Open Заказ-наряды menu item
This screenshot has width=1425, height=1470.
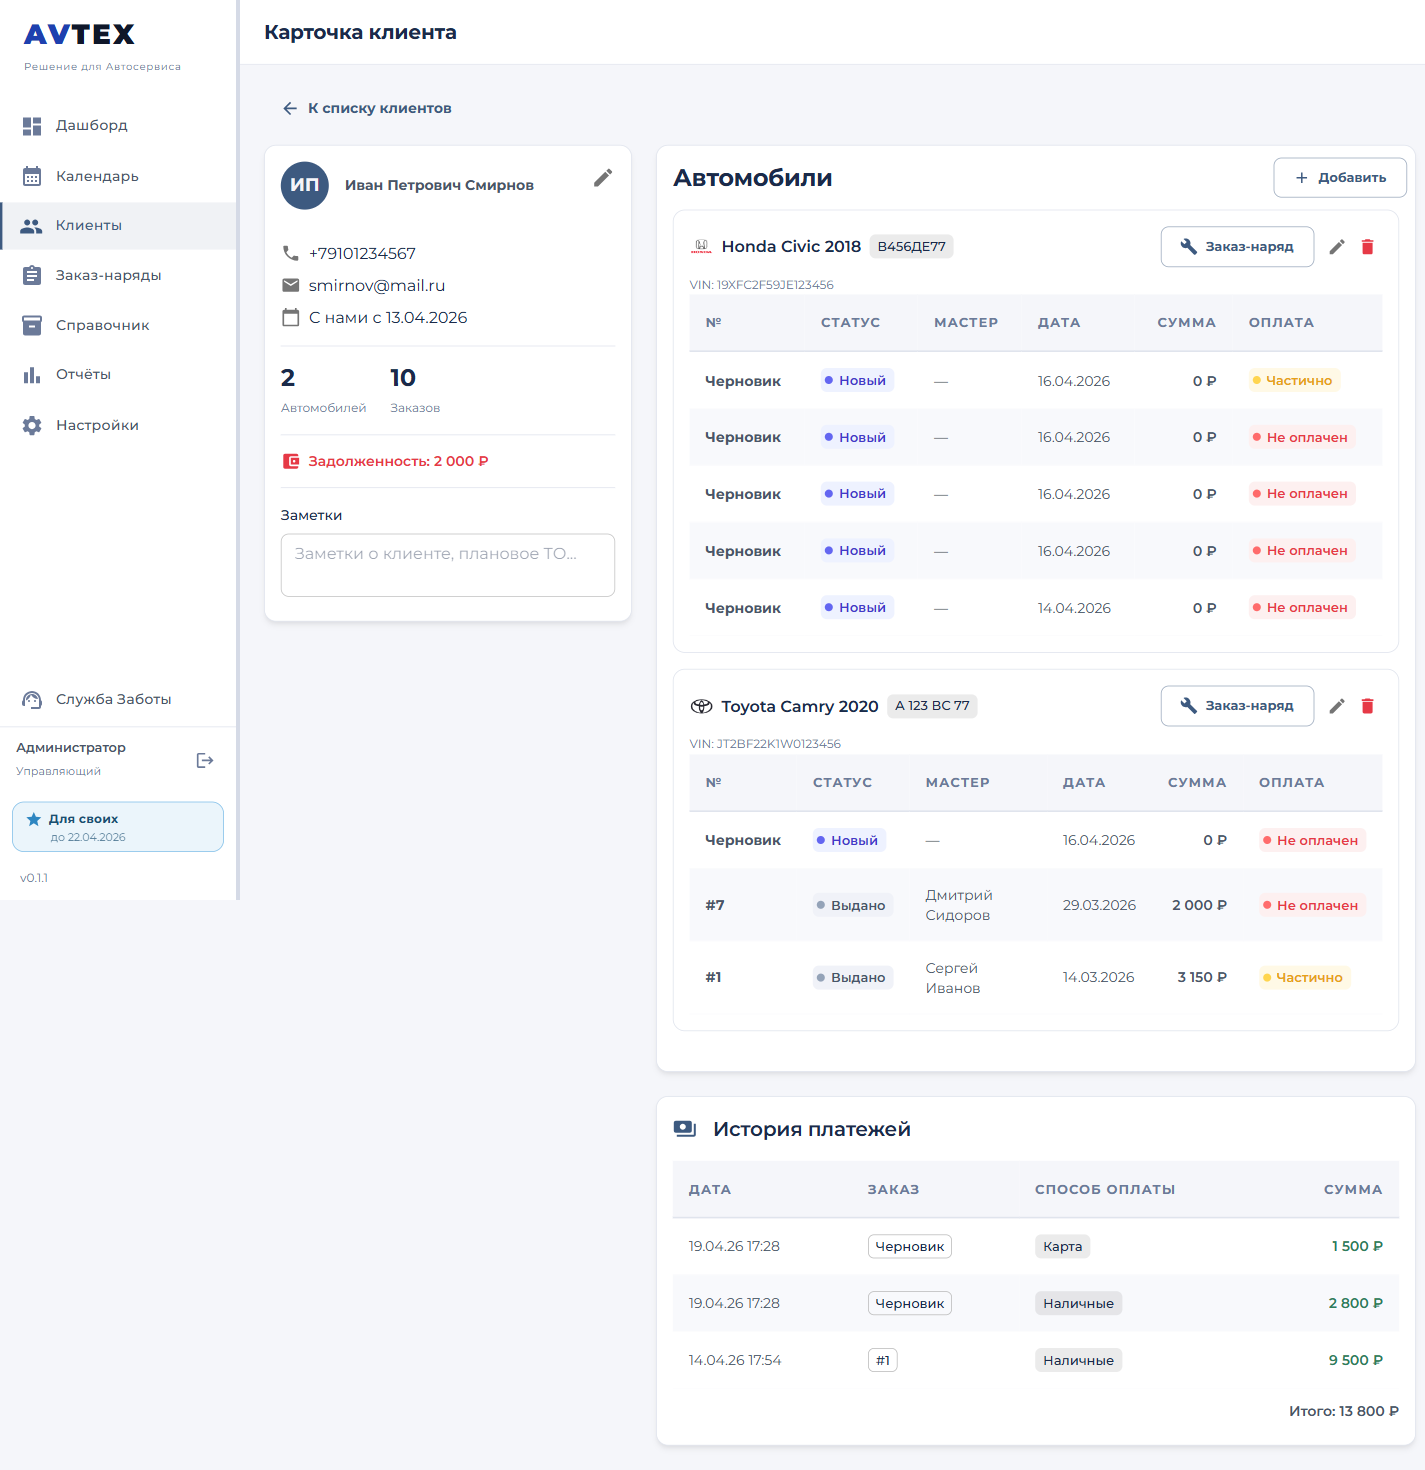click(108, 275)
